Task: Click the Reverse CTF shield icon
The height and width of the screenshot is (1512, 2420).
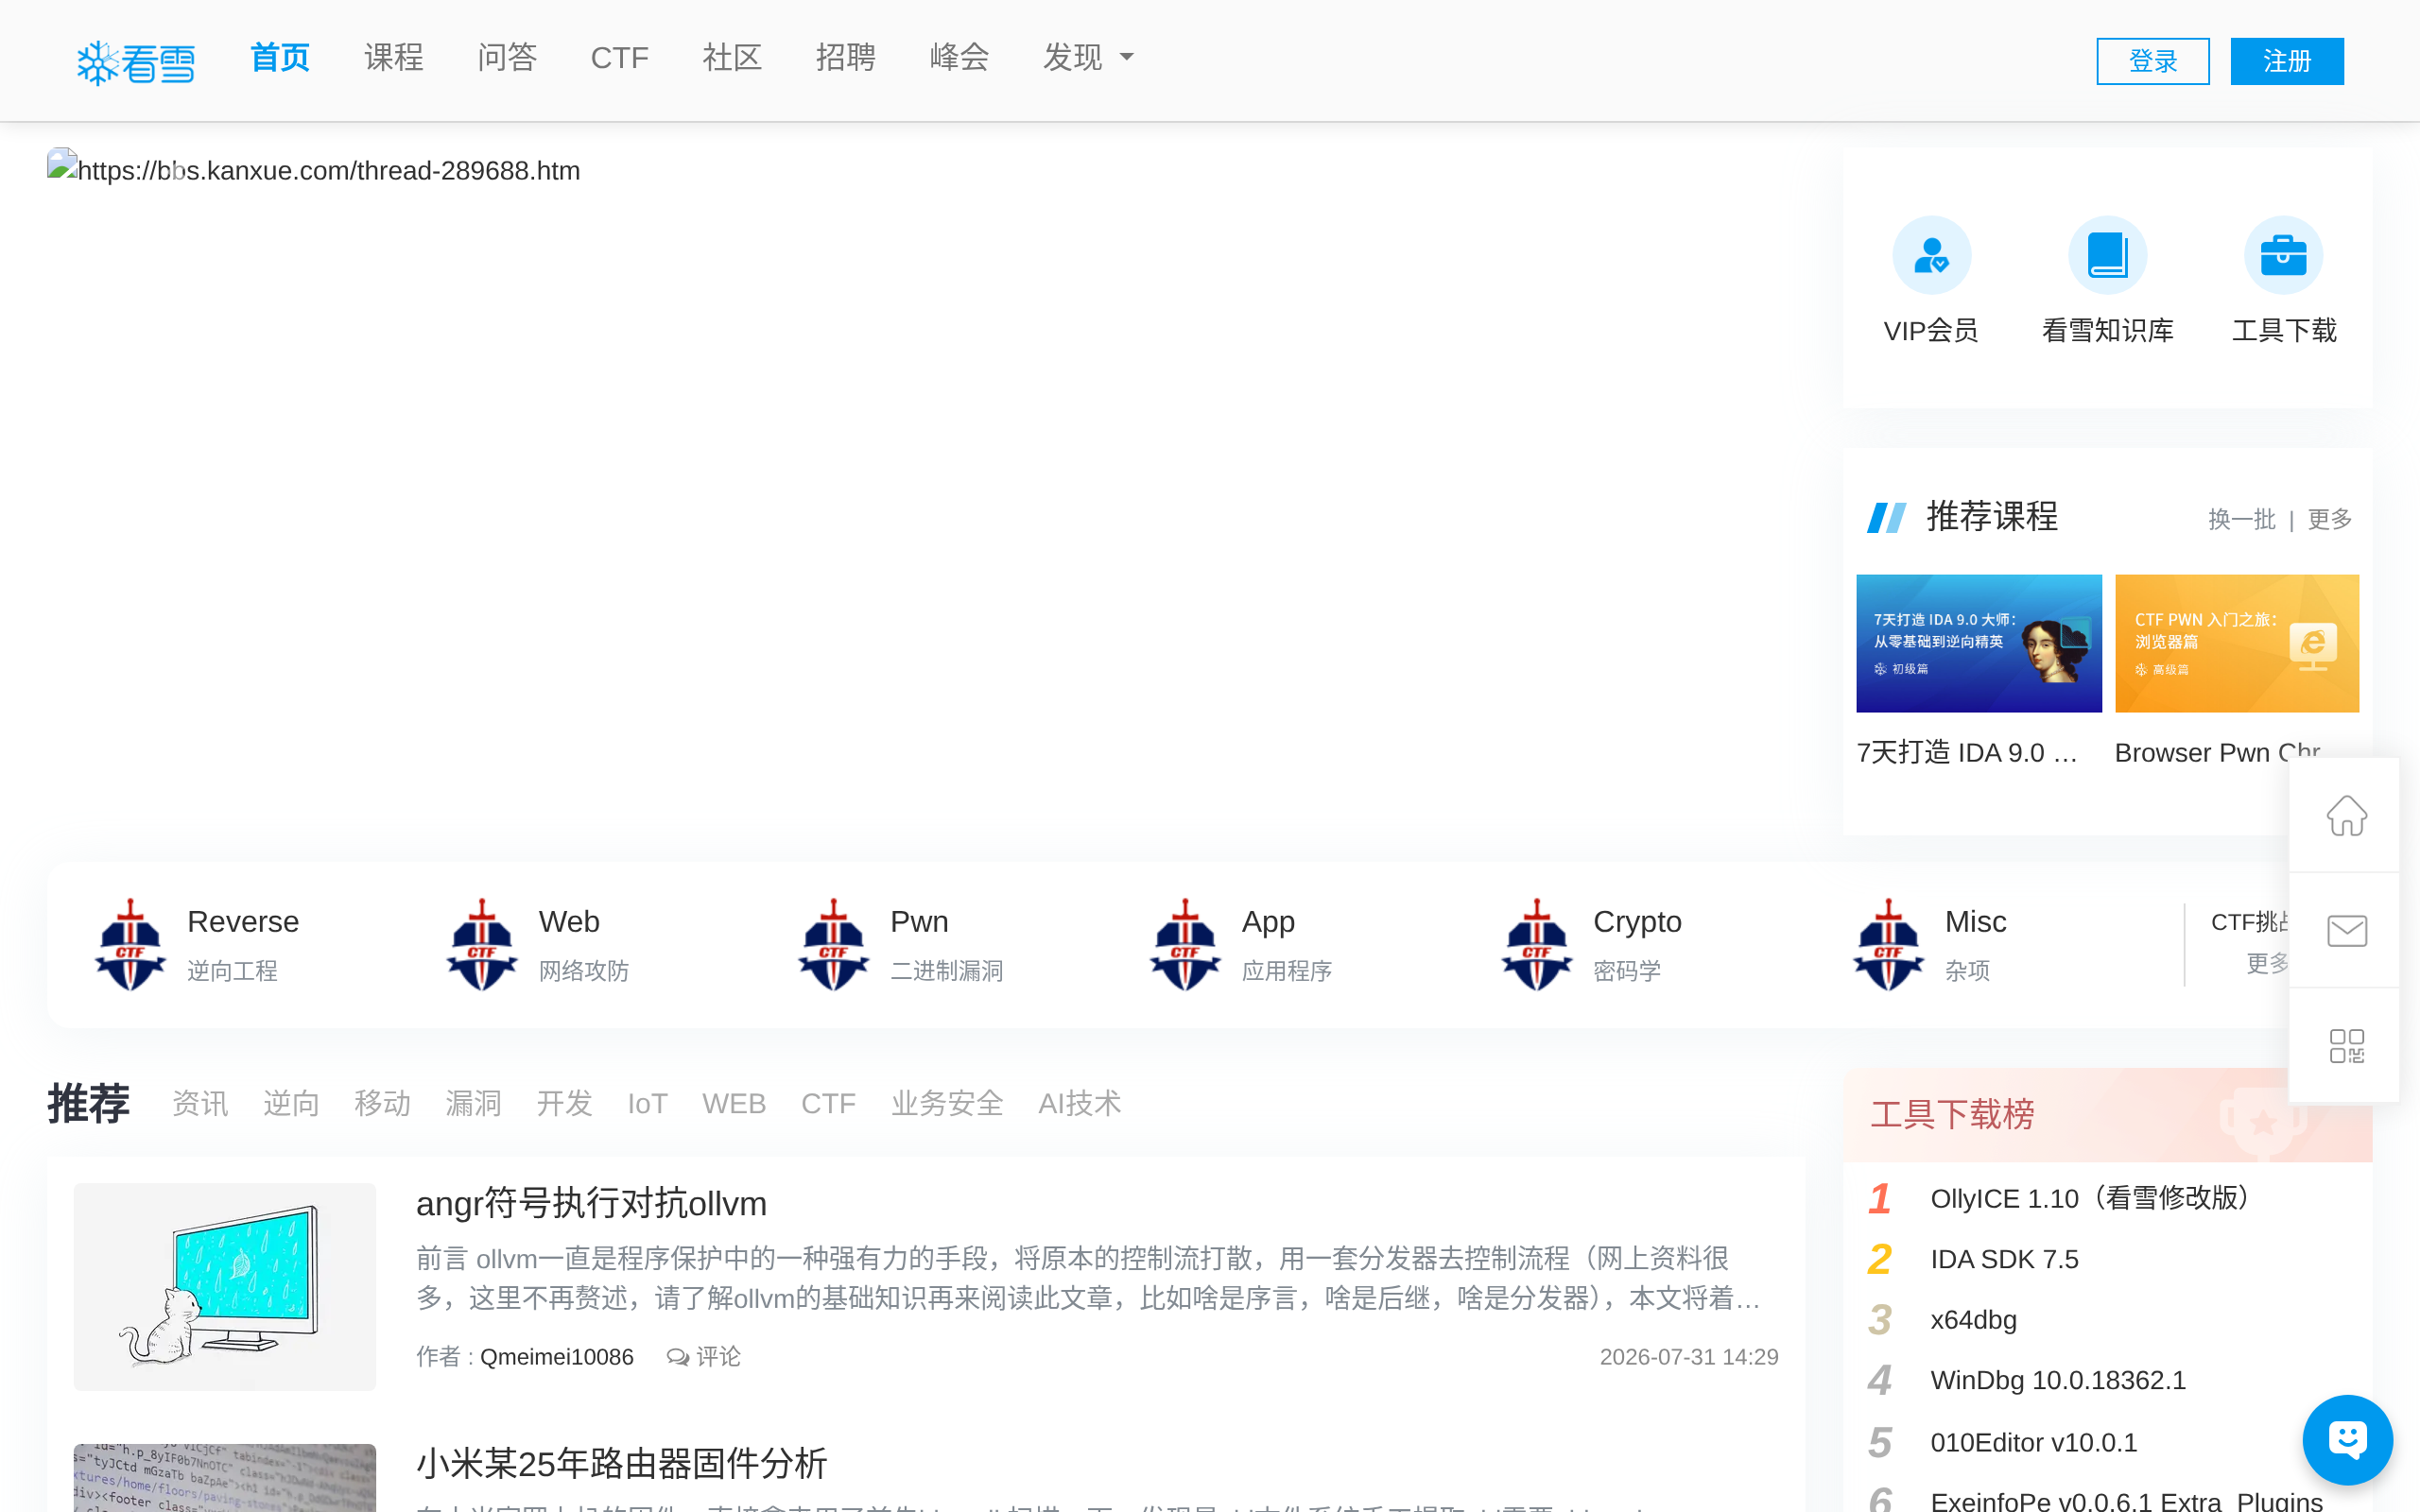Action: [x=130, y=945]
